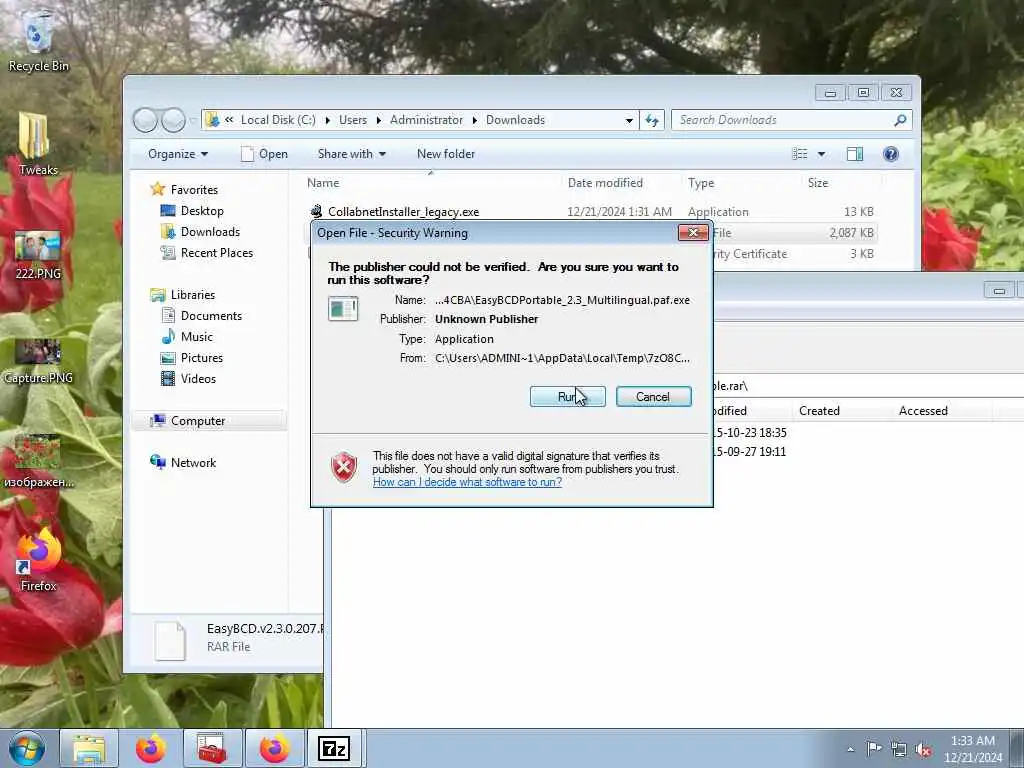Toggle the preview pane icon
This screenshot has width=1024, height=768.
point(855,154)
